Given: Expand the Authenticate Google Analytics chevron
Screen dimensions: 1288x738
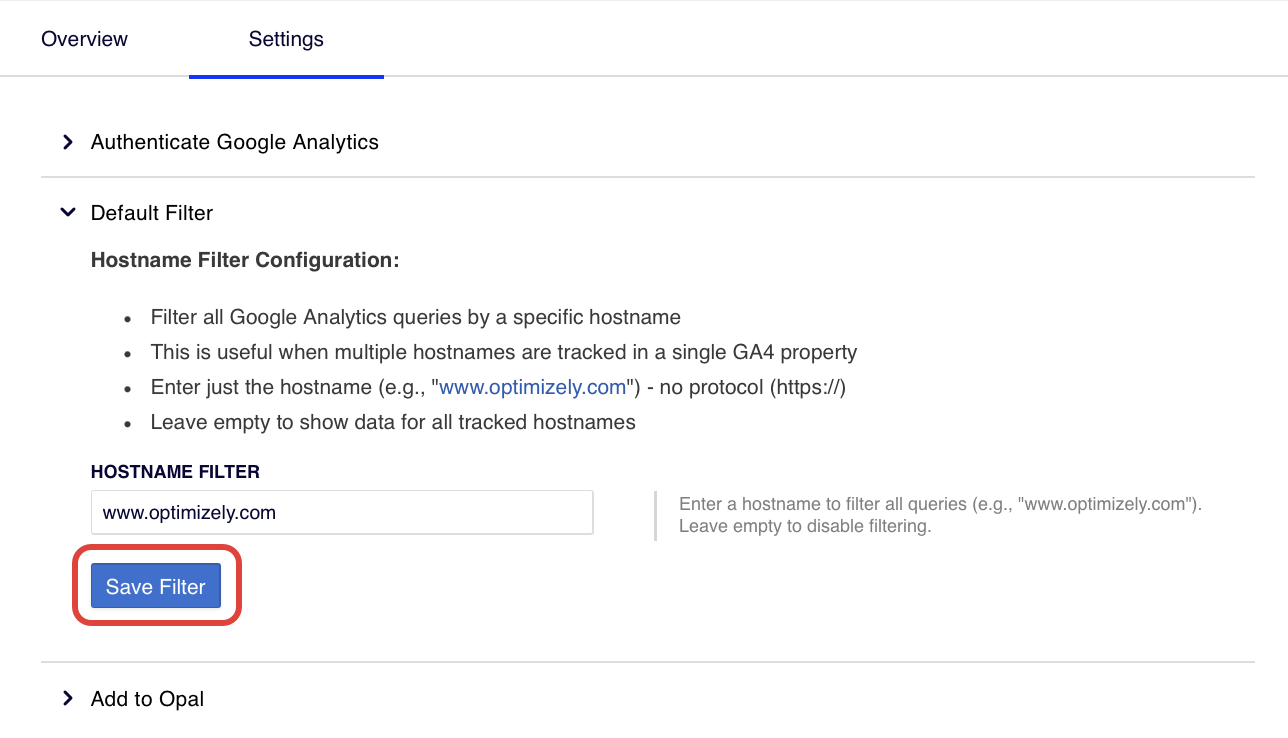Looking at the screenshot, I should pyautogui.click(x=68, y=142).
